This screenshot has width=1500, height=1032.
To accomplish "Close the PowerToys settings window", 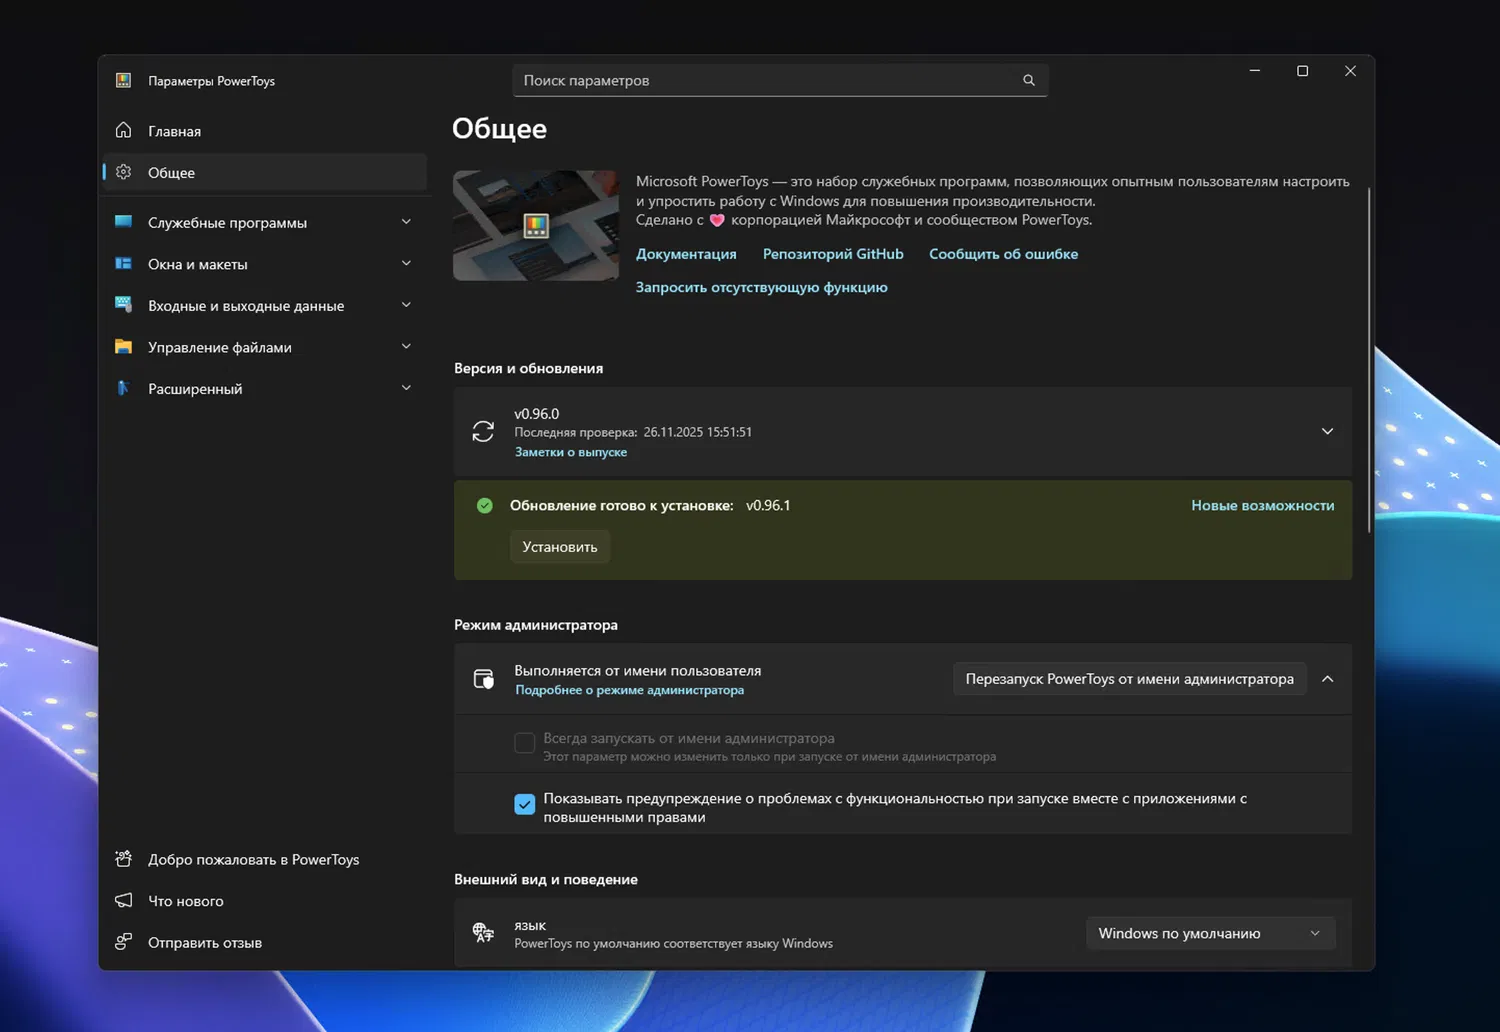I will pyautogui.click(x=1350, y=71).
